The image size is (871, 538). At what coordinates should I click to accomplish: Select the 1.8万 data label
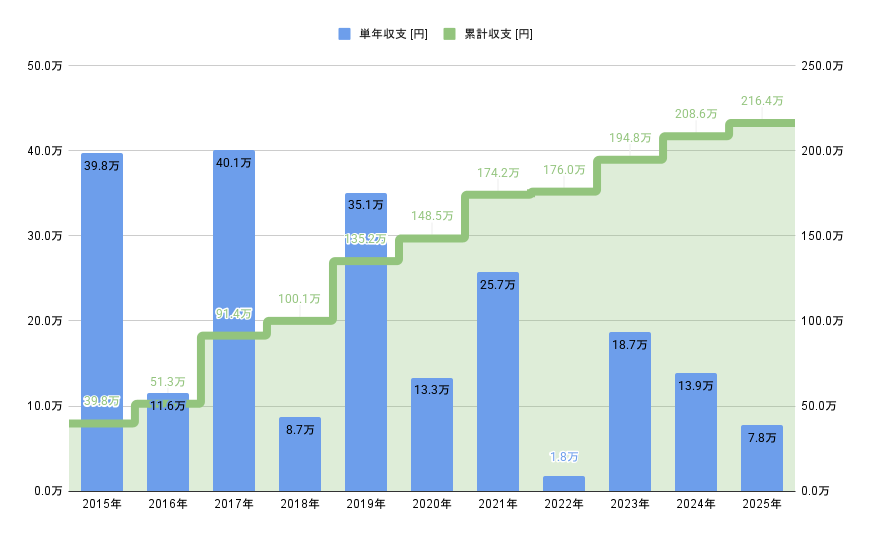[564, 457]
